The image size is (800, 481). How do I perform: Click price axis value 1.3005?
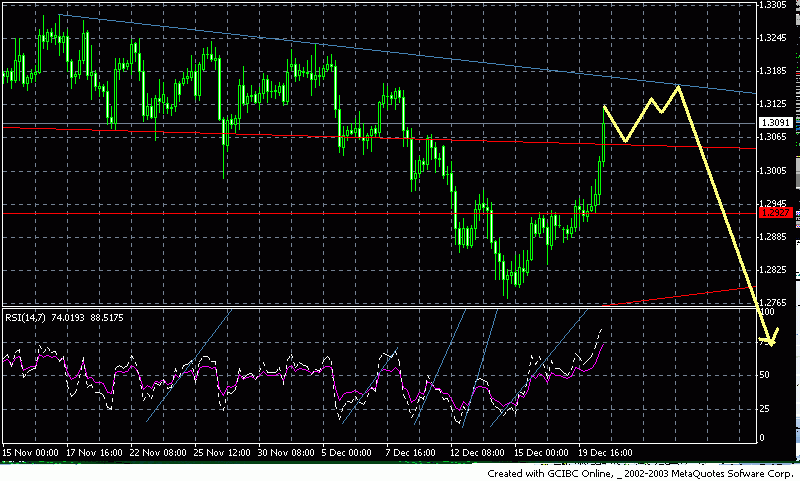coord(772,171)
